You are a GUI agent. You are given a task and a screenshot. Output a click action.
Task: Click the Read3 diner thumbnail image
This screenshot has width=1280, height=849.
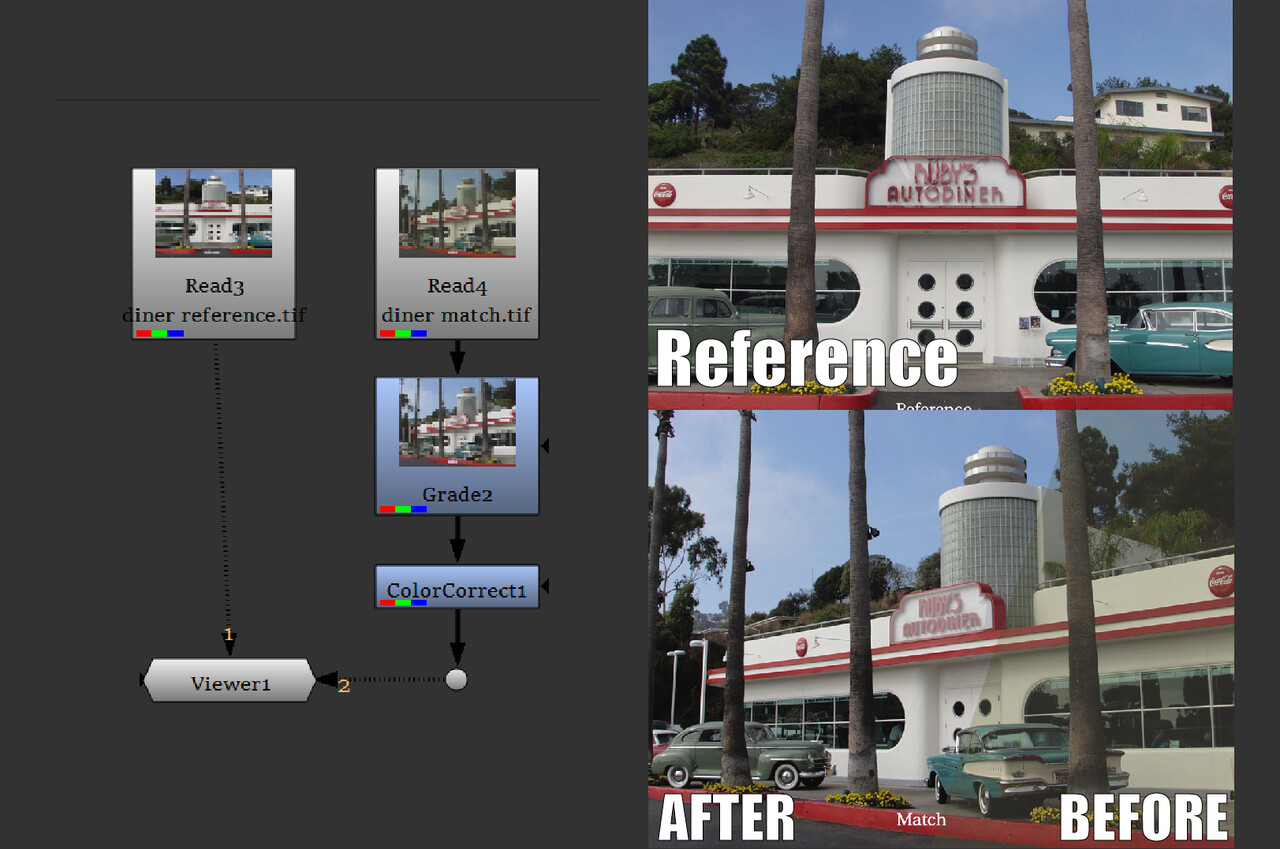214,213
